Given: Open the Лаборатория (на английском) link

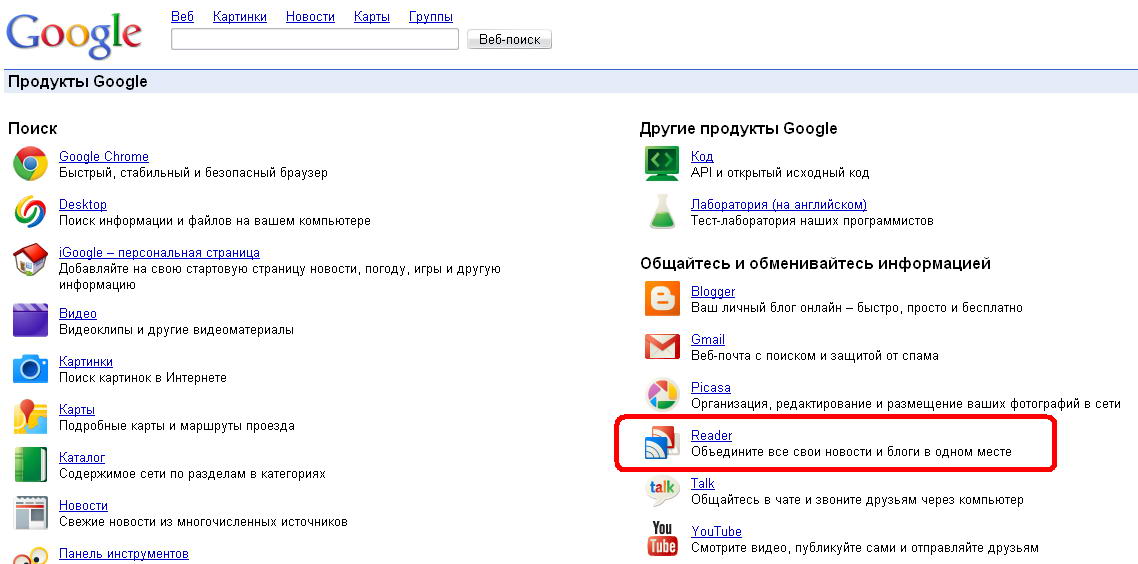Looking at the screenshot, I should pos(779,205).
